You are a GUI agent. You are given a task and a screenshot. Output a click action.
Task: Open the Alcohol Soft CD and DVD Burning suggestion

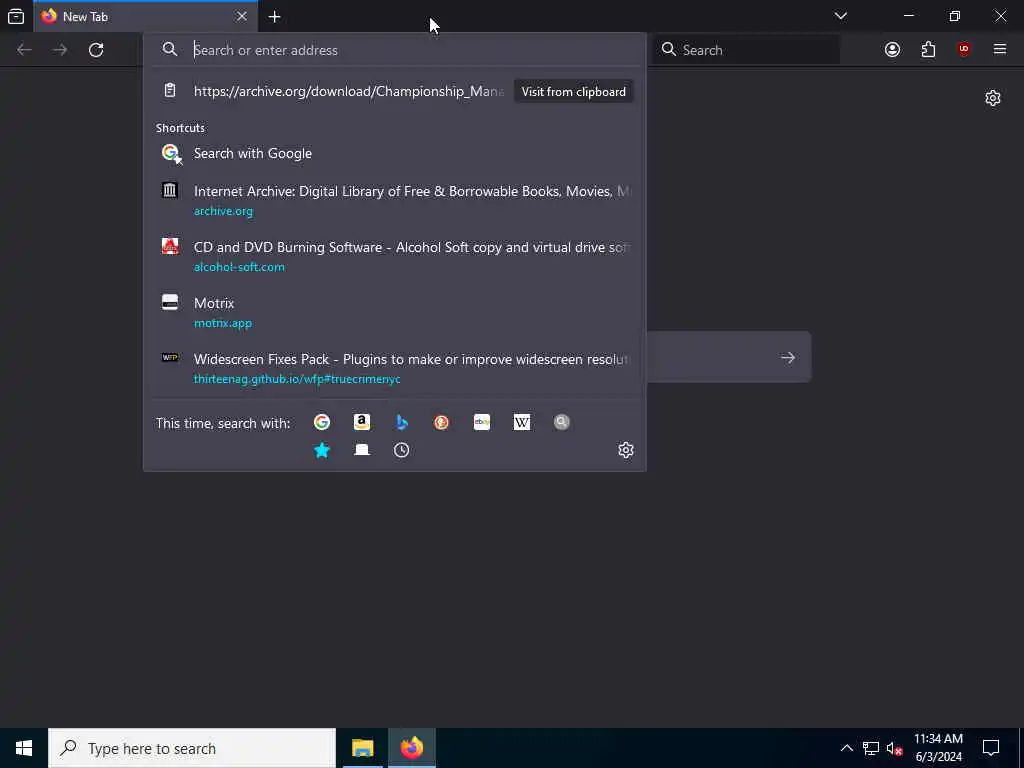pyautogui.click(x=394, y=256)
